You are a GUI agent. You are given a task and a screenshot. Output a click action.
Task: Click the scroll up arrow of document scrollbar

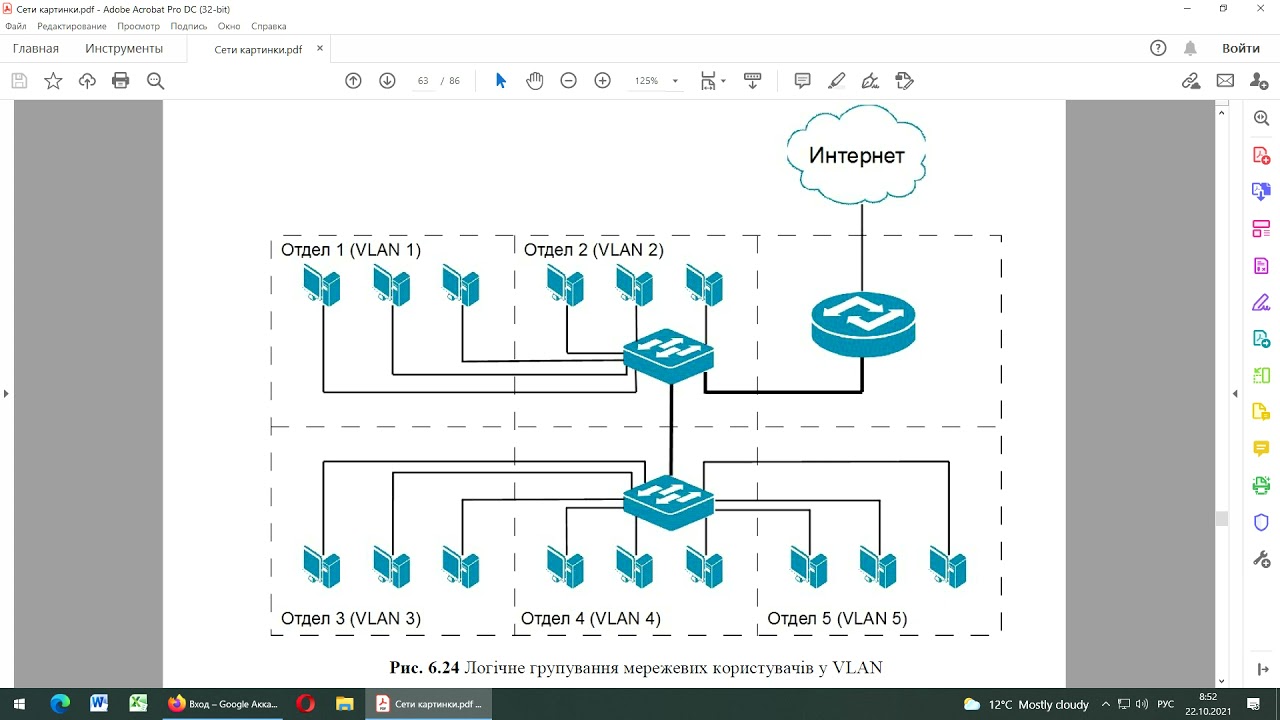click(1221, 113)
